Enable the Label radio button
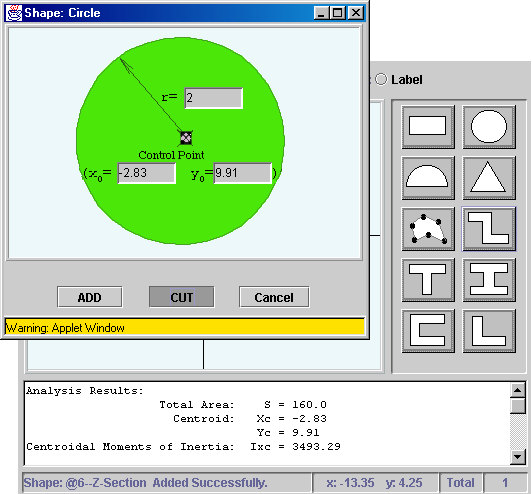This screenshot has width=532, height=494. [381, 80]
